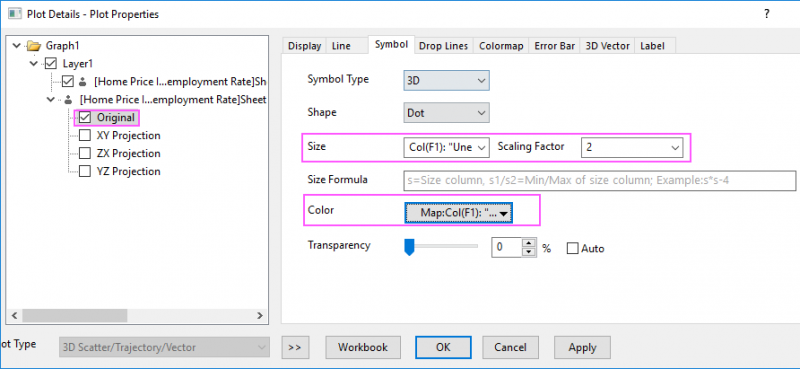The height and width of the screenshot is (369, 800).
Task: Open the Size column dropdown
Action: [x=446, y=147]
